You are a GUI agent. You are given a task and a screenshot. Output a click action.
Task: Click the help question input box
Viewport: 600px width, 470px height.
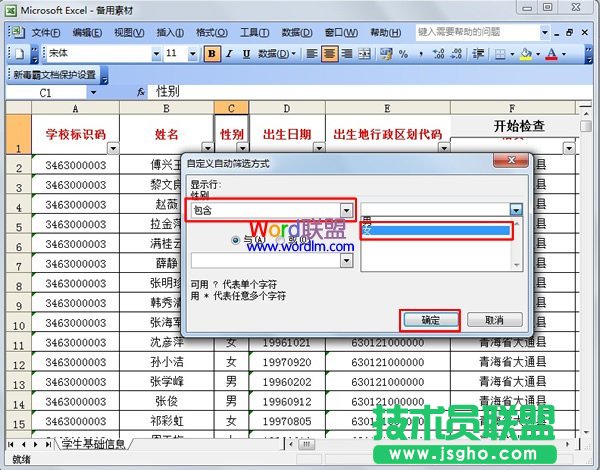(477, 32)
